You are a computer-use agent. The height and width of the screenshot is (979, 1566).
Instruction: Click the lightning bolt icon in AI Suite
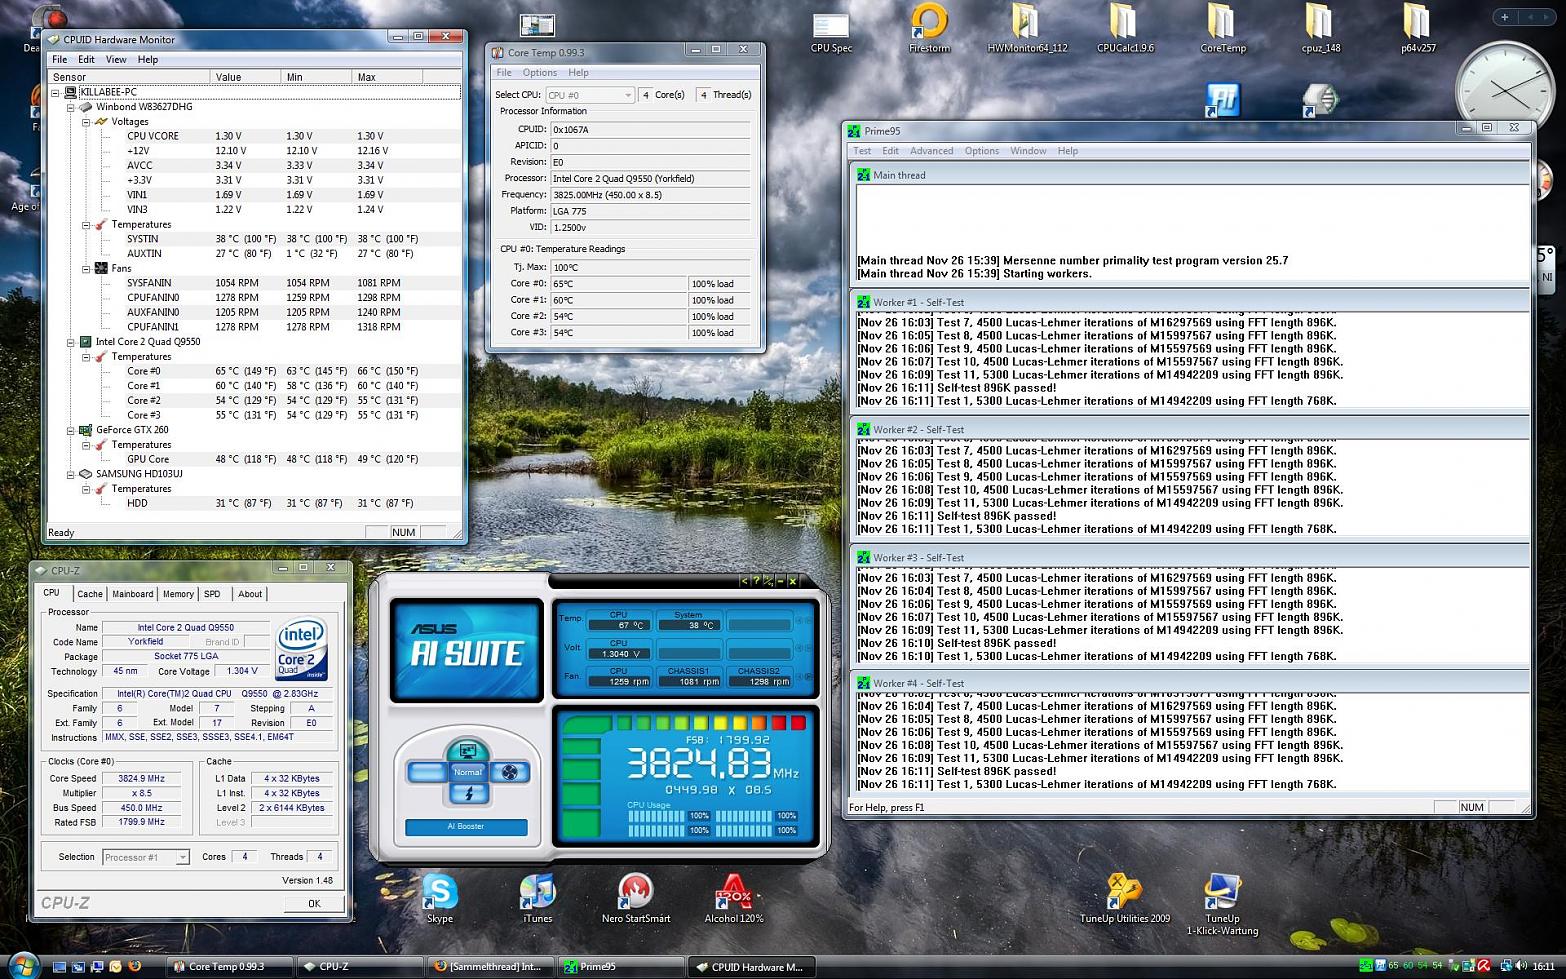tap(468, 794)
